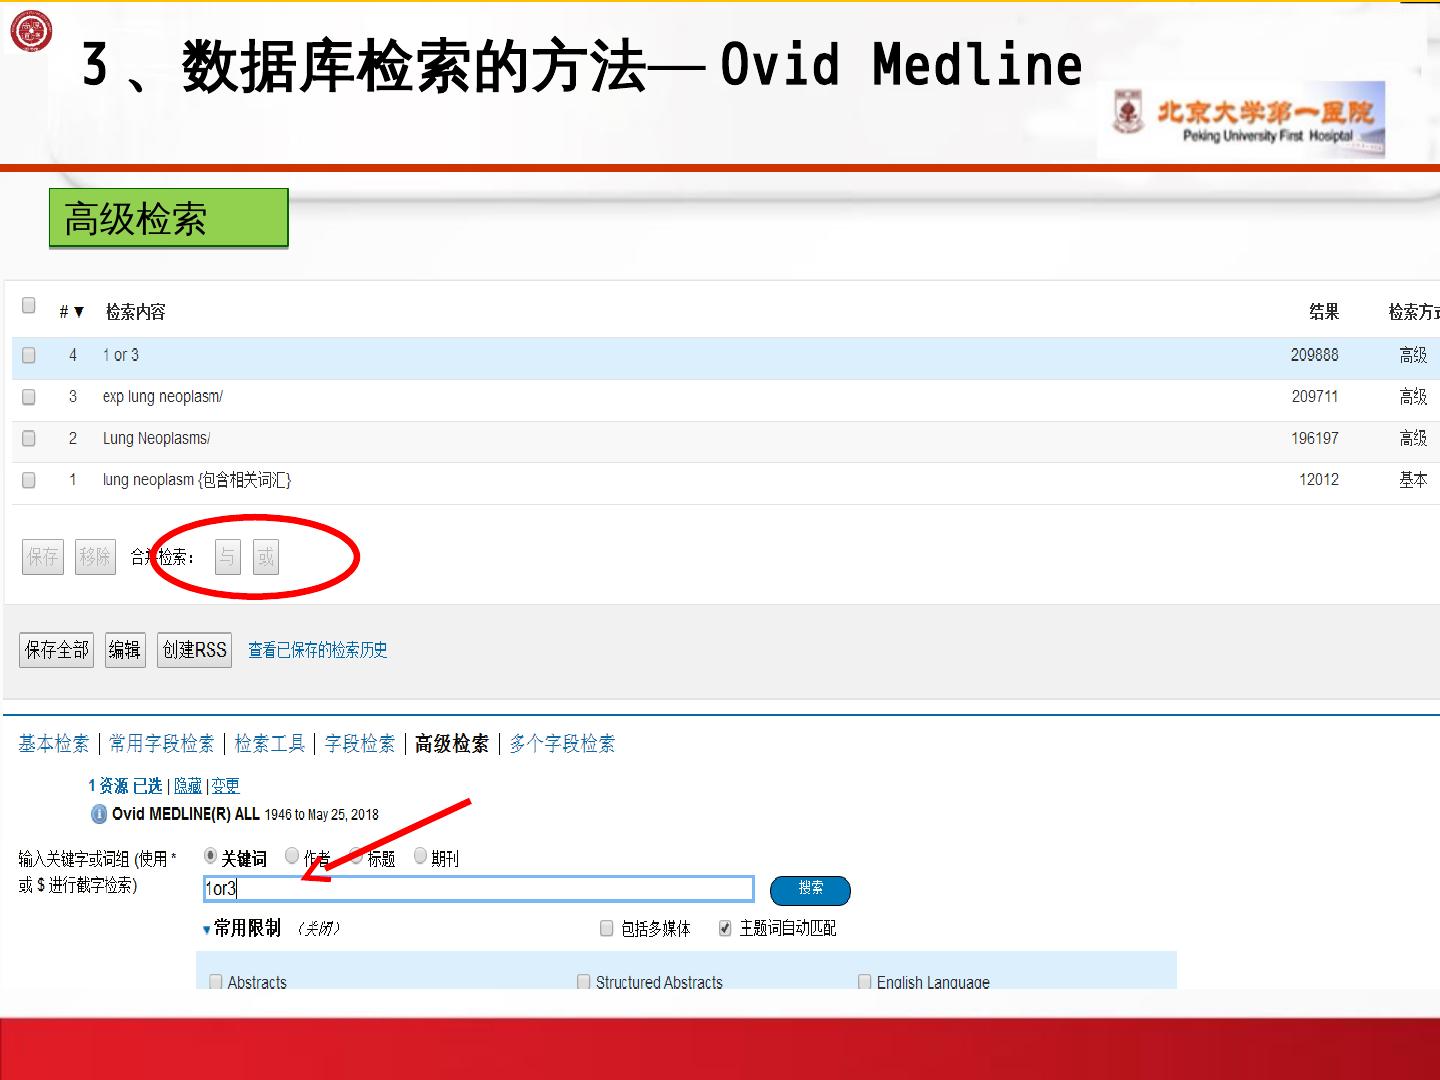Viewport: 1440px width, 1080px height.
Task: Sort search history by the # column arrow
Action: tap(79, 312)
